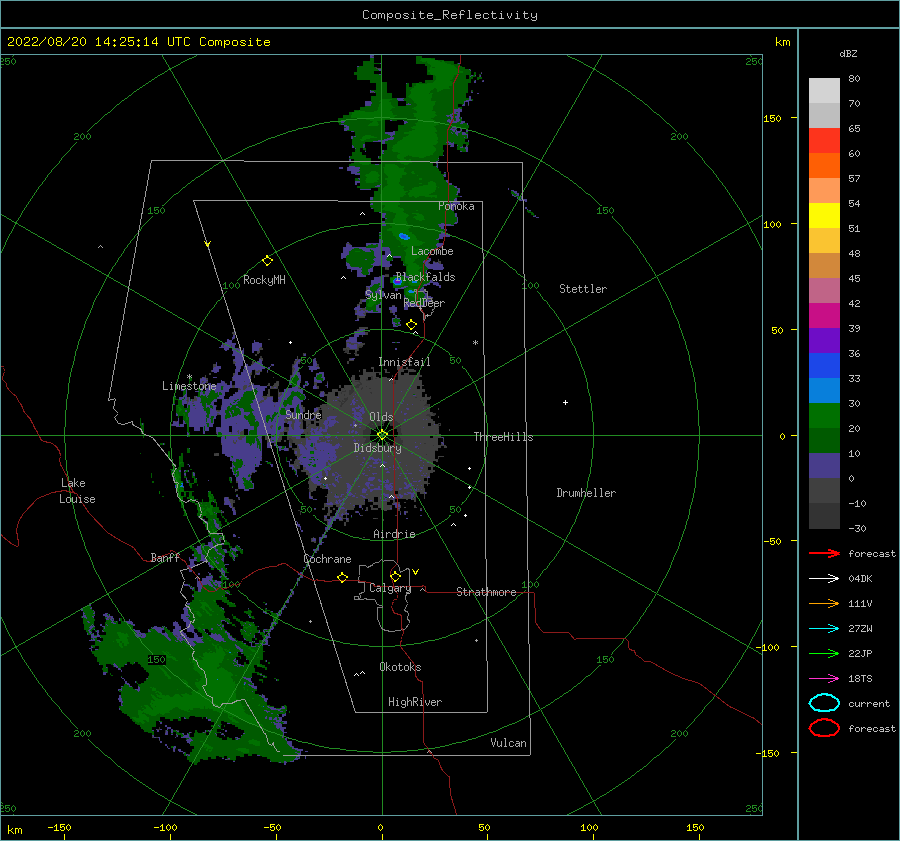The height and width of the screenshot is (841, 900).
Task: Click the white asterisk marker above Limestone
Action: (189, 377)
